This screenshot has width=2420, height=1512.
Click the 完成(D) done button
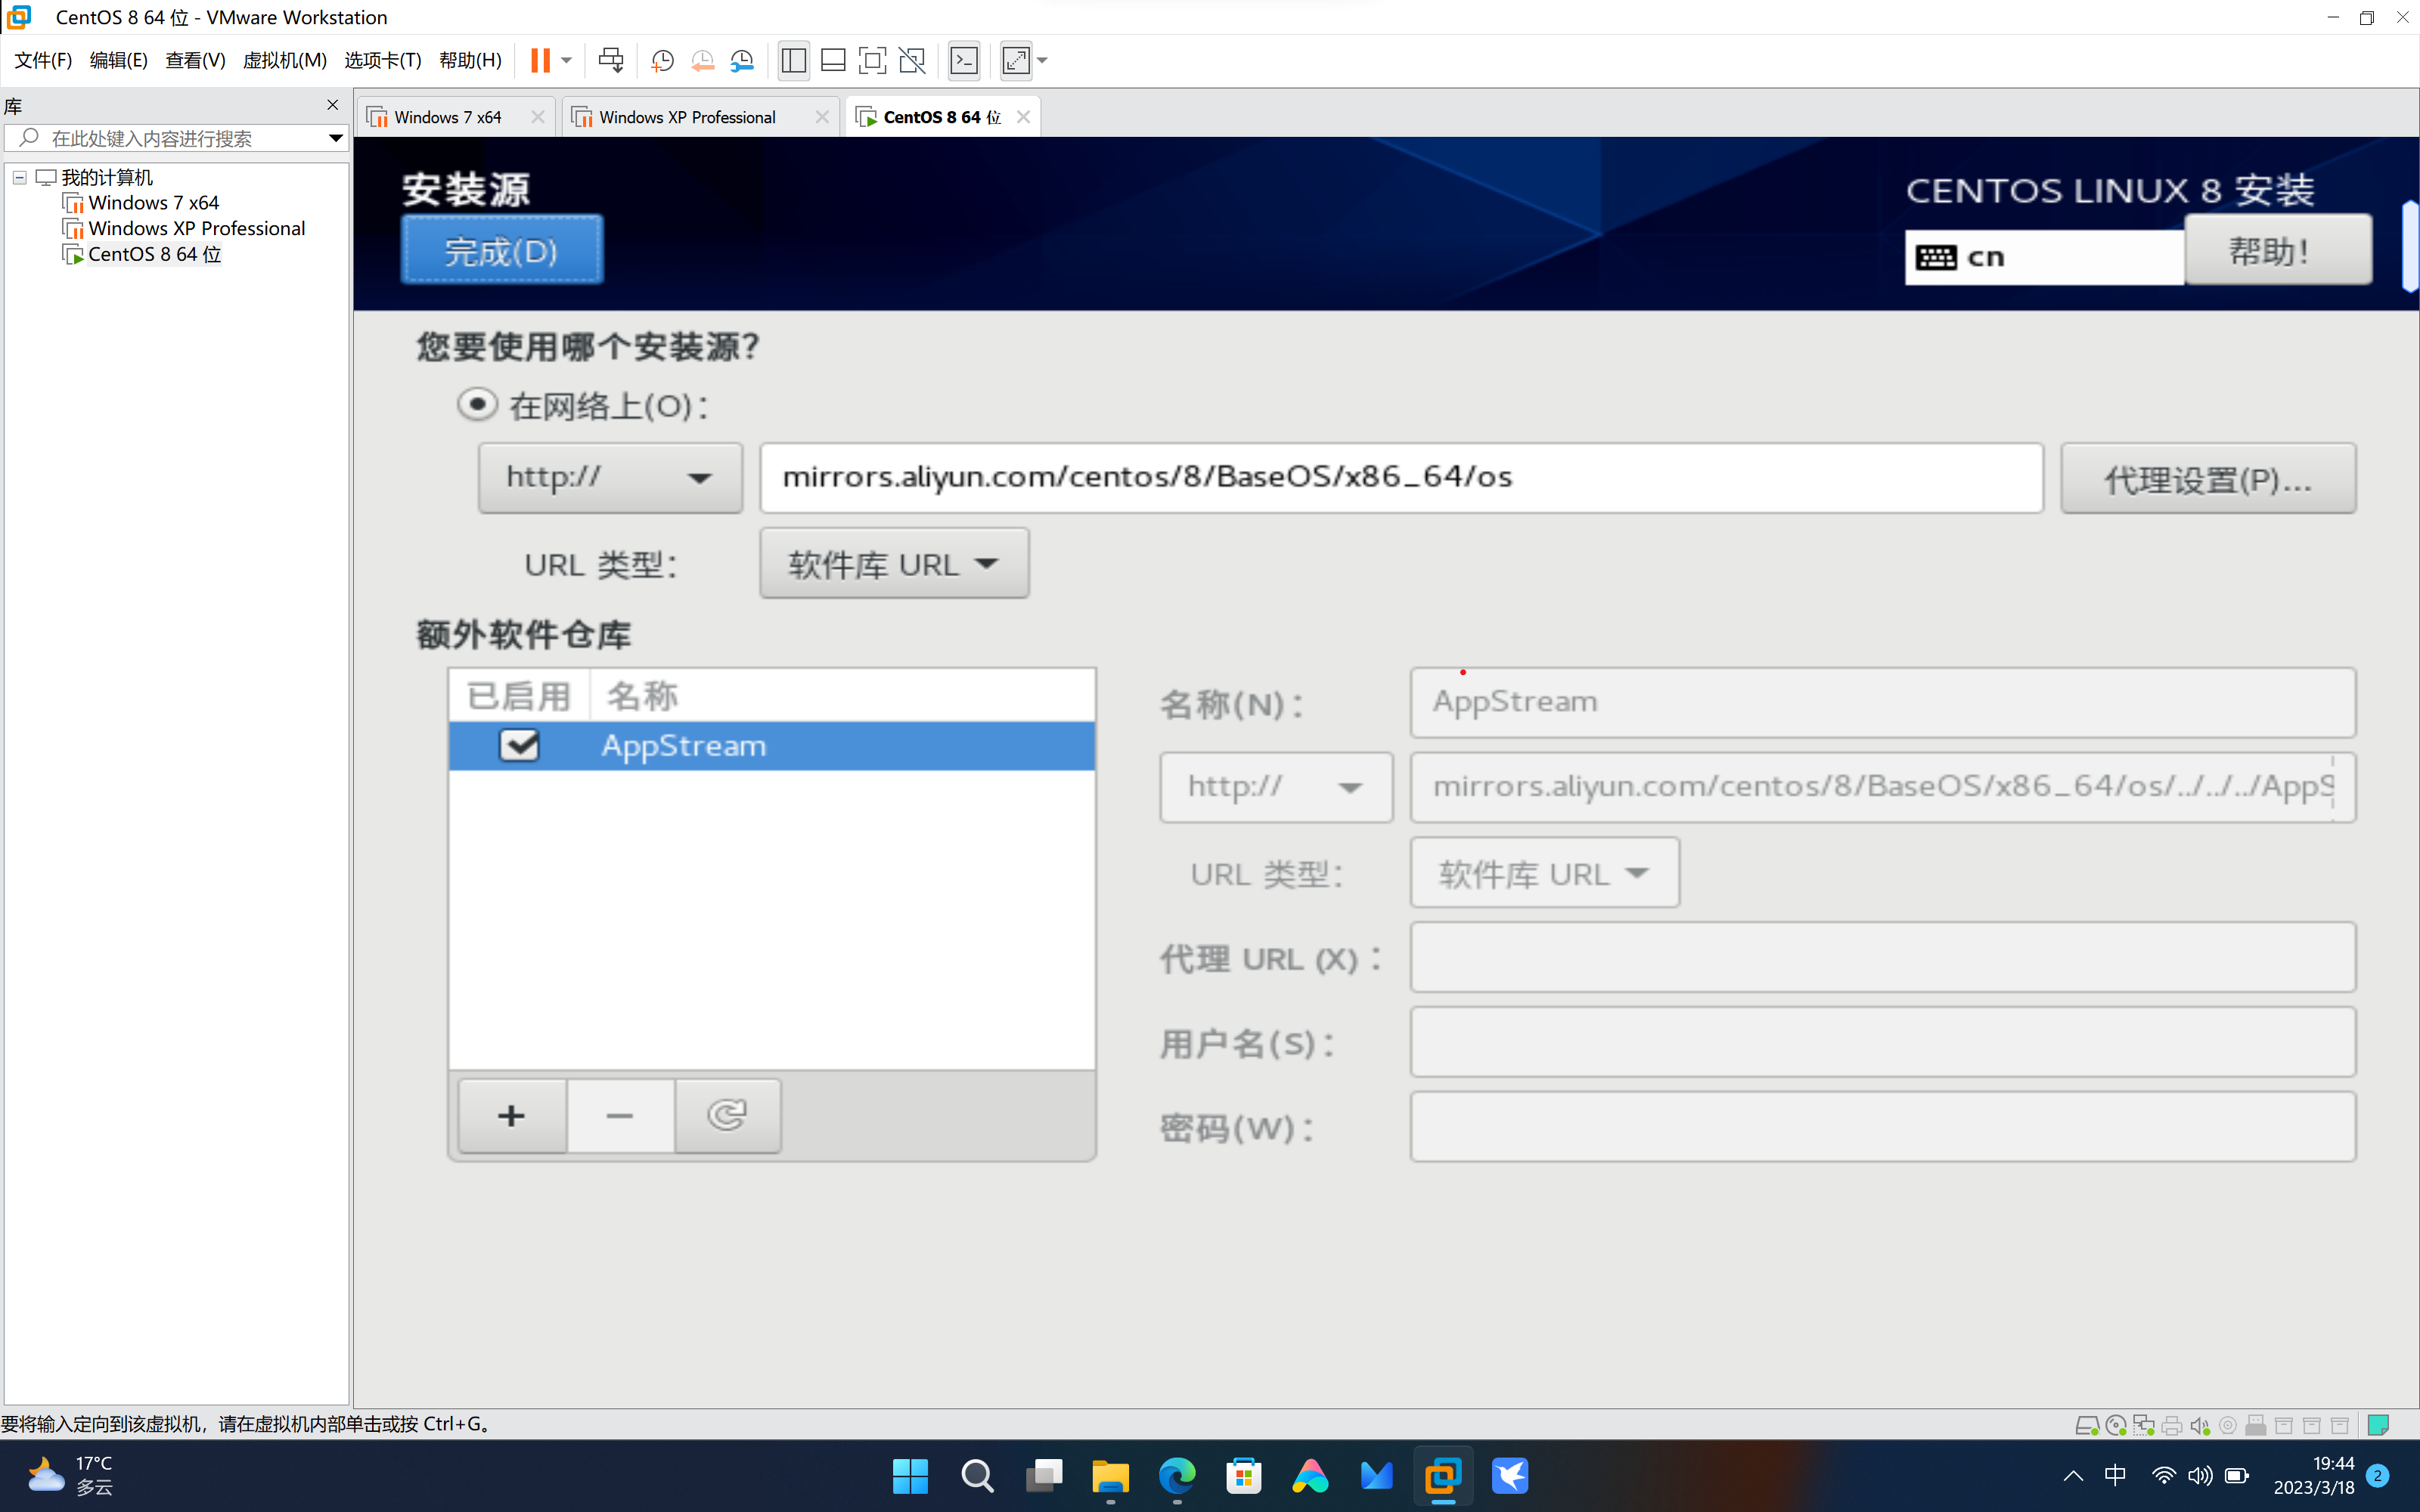(502, 250)
